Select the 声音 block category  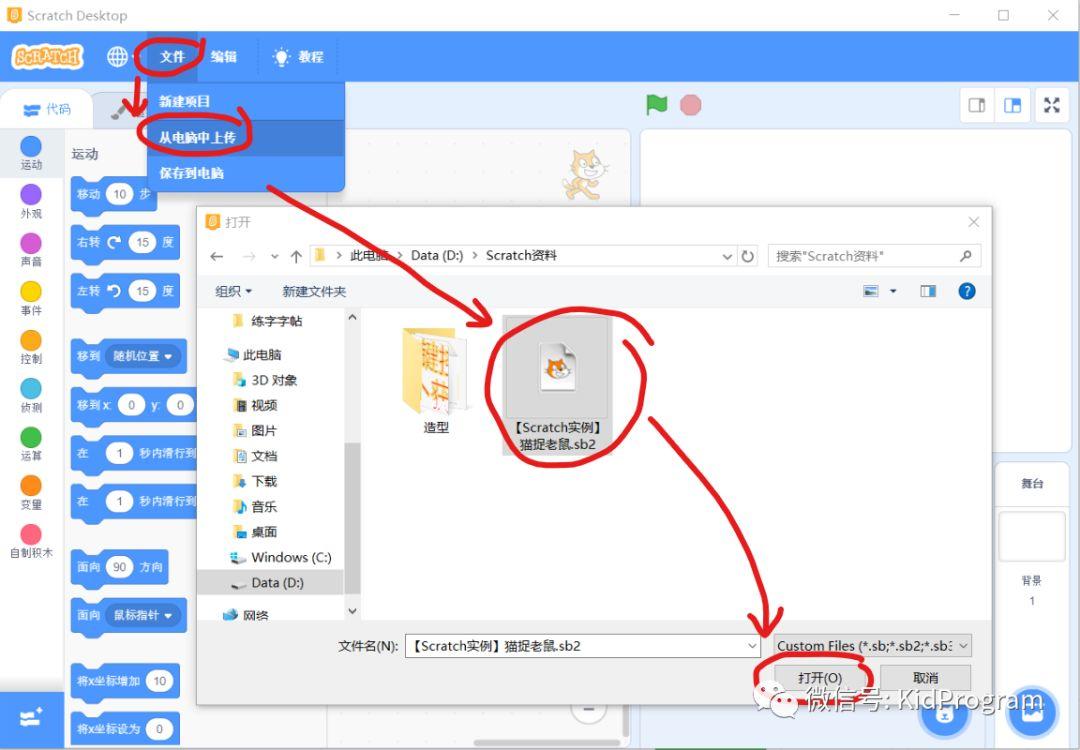click(x=31, y=249)
